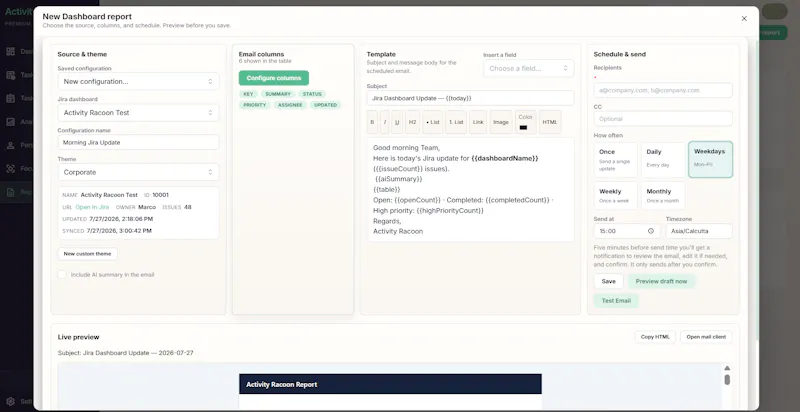
Task: Insert an image in the template
Action: click(x=501, y=122)
